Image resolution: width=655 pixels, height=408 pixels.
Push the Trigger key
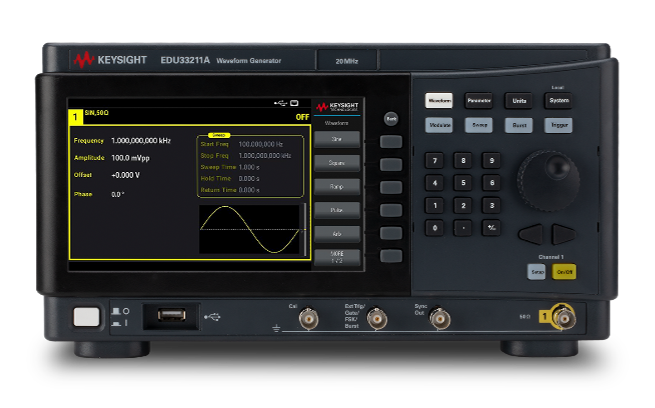(559, 125)
